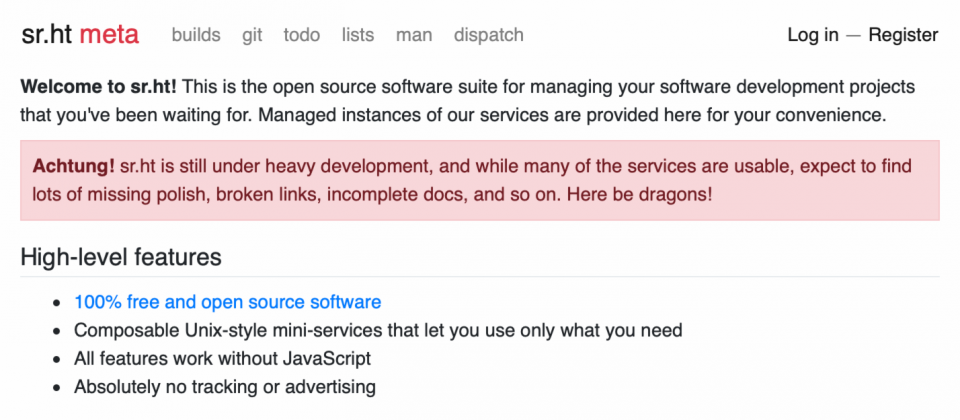Image resolution: width=960 pixels, height=420 pixels.
Task: Click 'All features work without JavaScript' item
Action: click(x=223, y=358)
